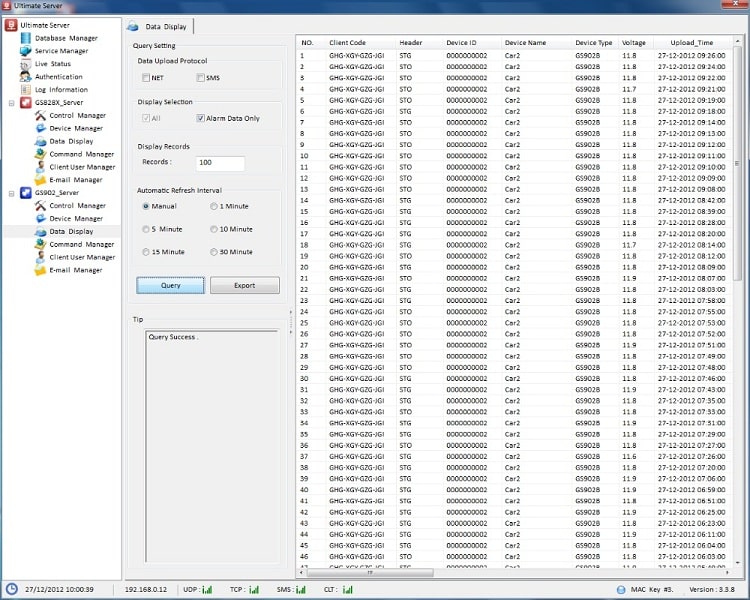Viewport: 750px width, 600px height.
Task: Collapse the GS902_Server tree node
Action: [x=11, y=192]
